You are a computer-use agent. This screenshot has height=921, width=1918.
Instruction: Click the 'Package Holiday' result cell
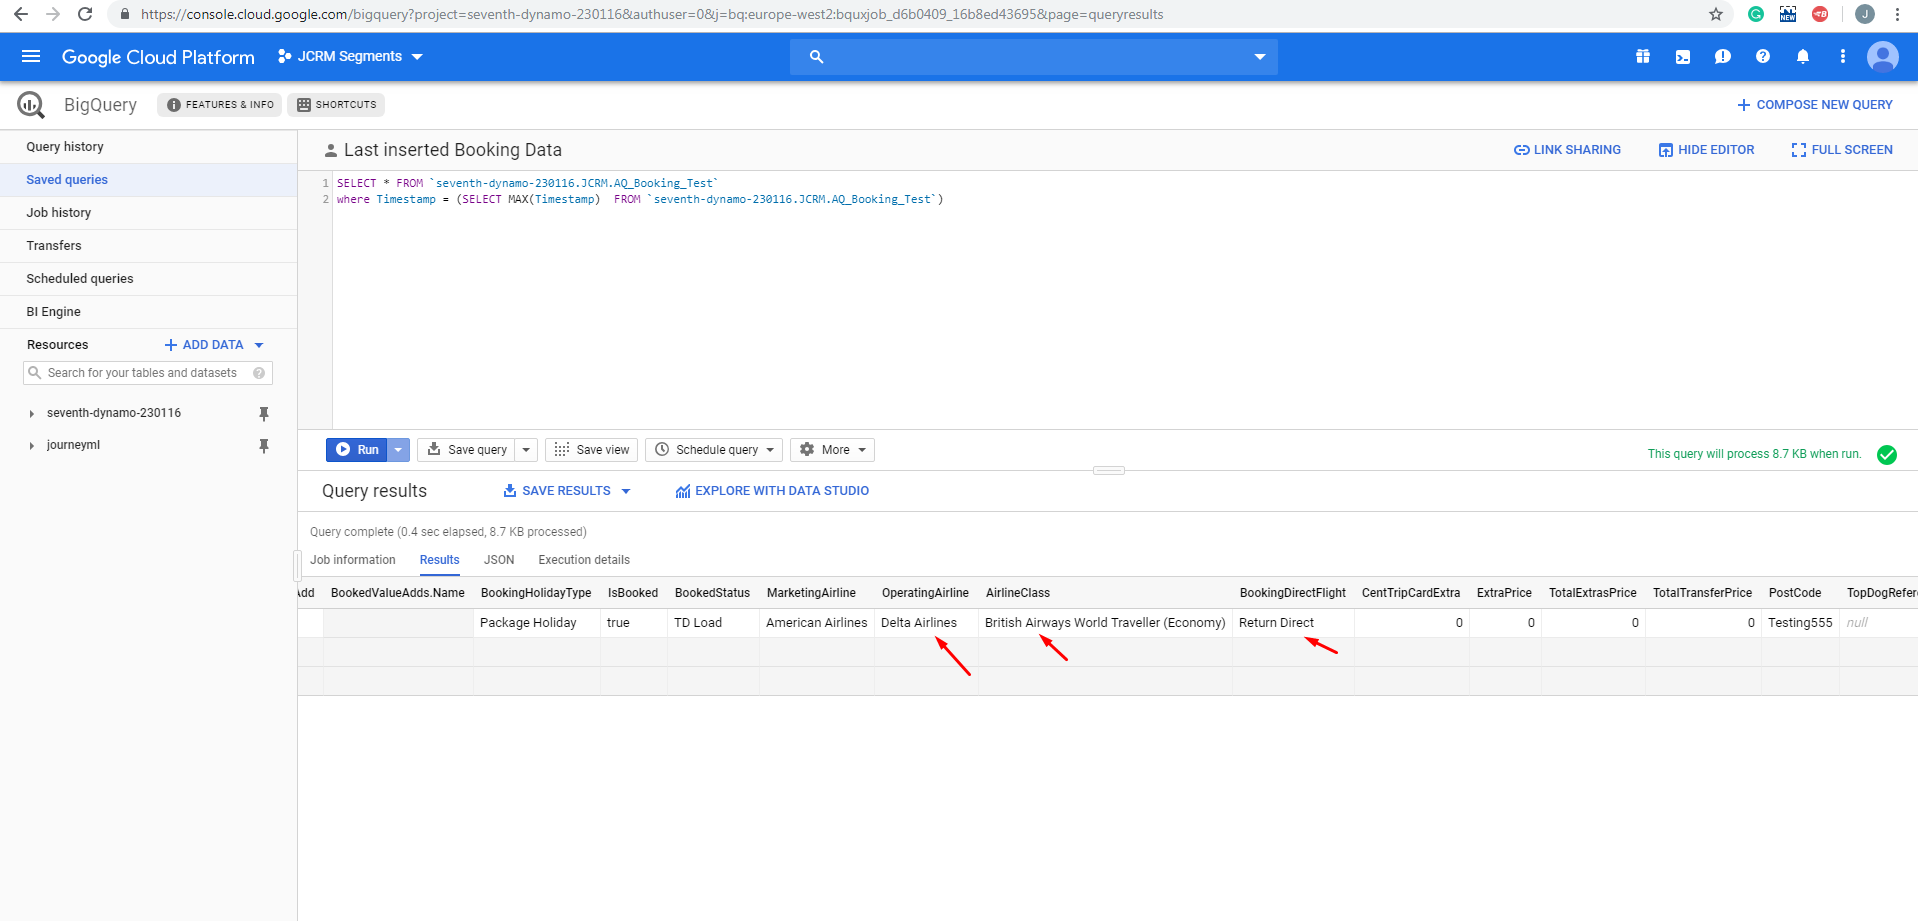tap(537, 623)
